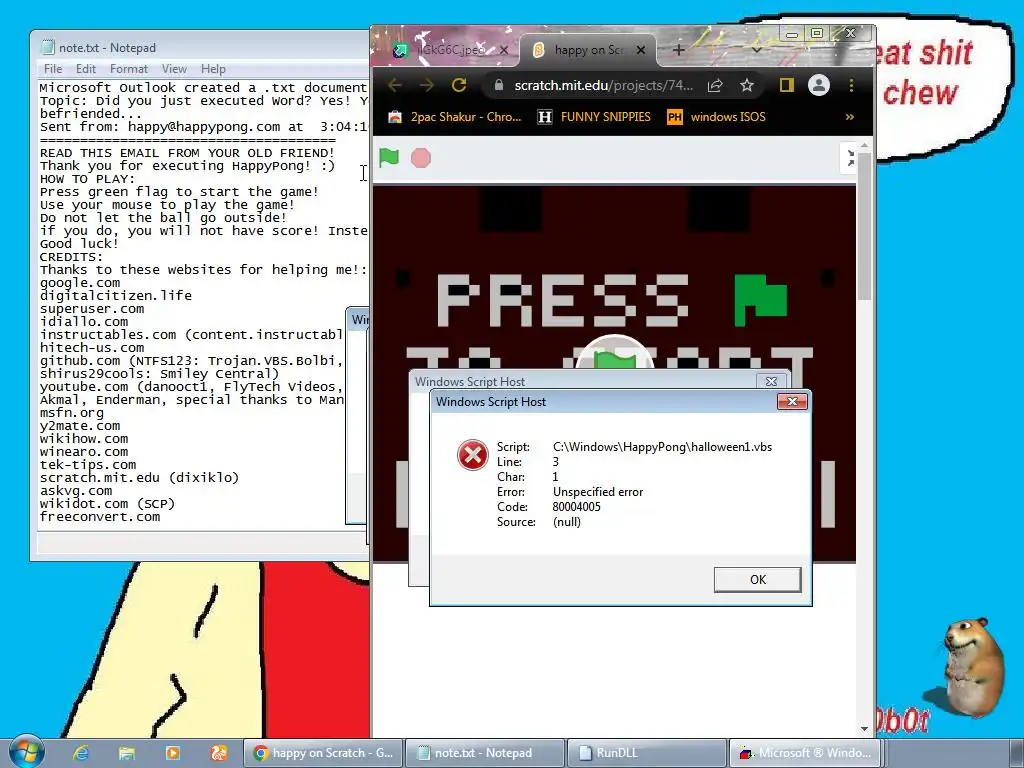This screenshot has height=768, width=1024.
Task: Reload the Scratch page
Action: pos(459,85)
